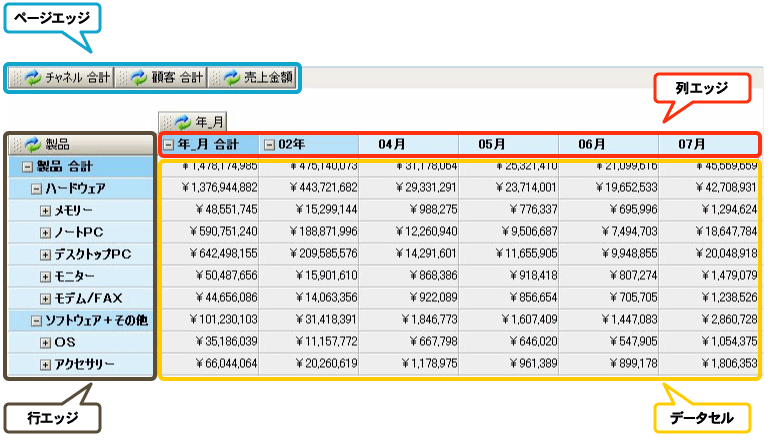This screenshot has height=440, width=770.
Task: Expand the アクセサリー row
Action: [45, 364]
